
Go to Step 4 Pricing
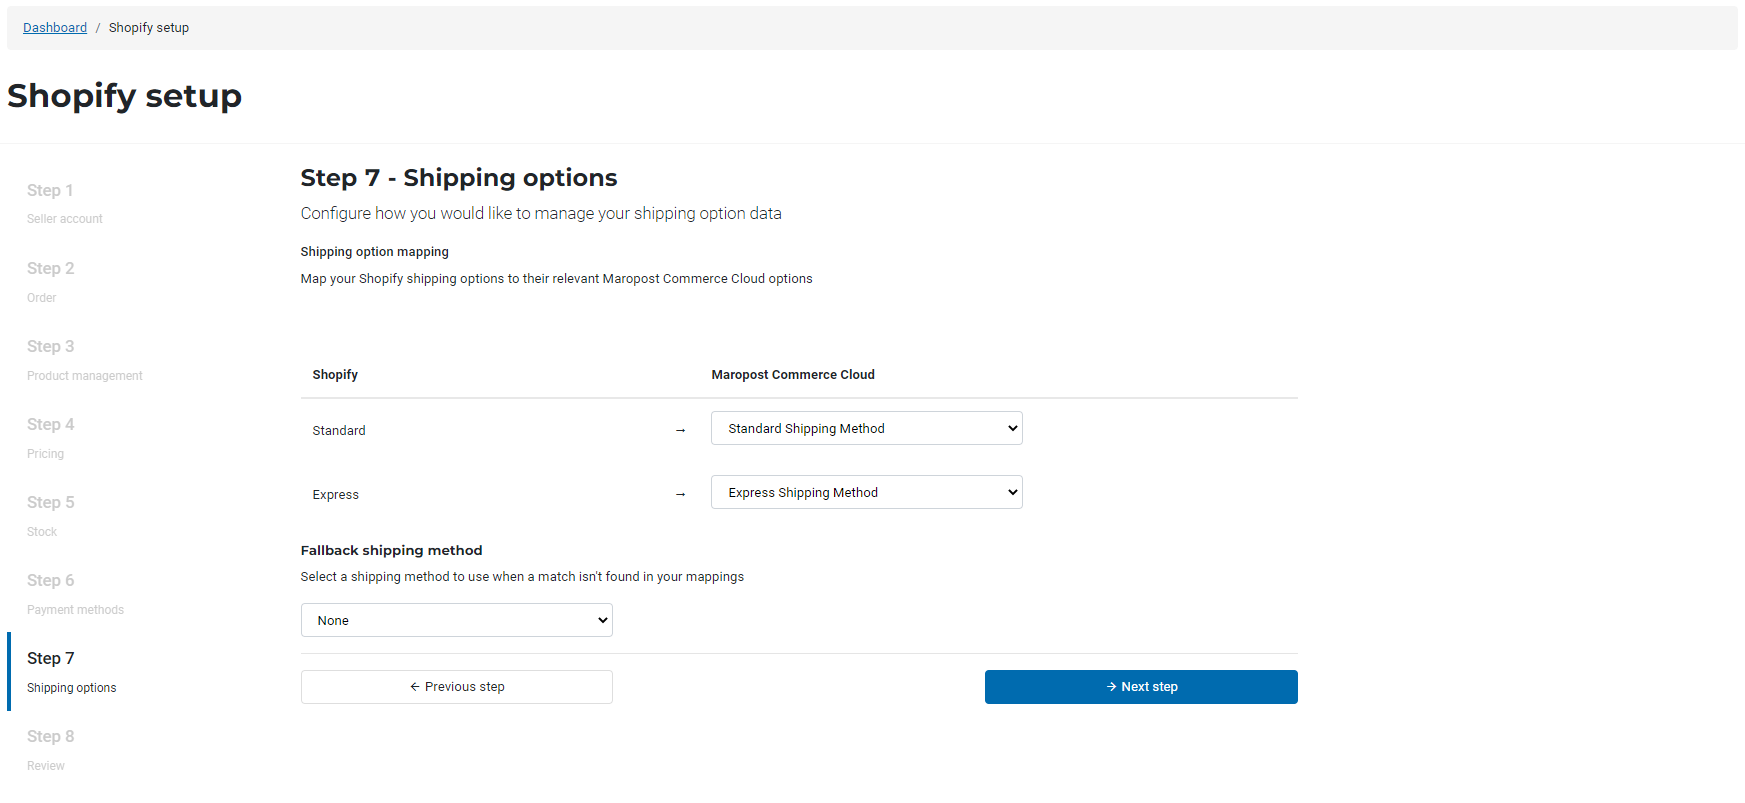click(50, 437)
